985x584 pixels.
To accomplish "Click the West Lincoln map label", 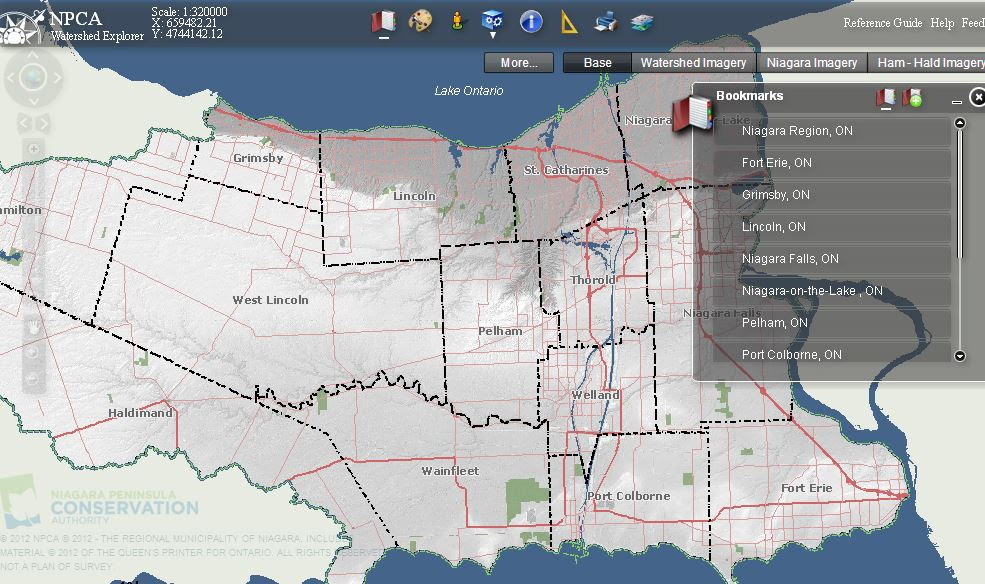I will click(x=270, y=300).
